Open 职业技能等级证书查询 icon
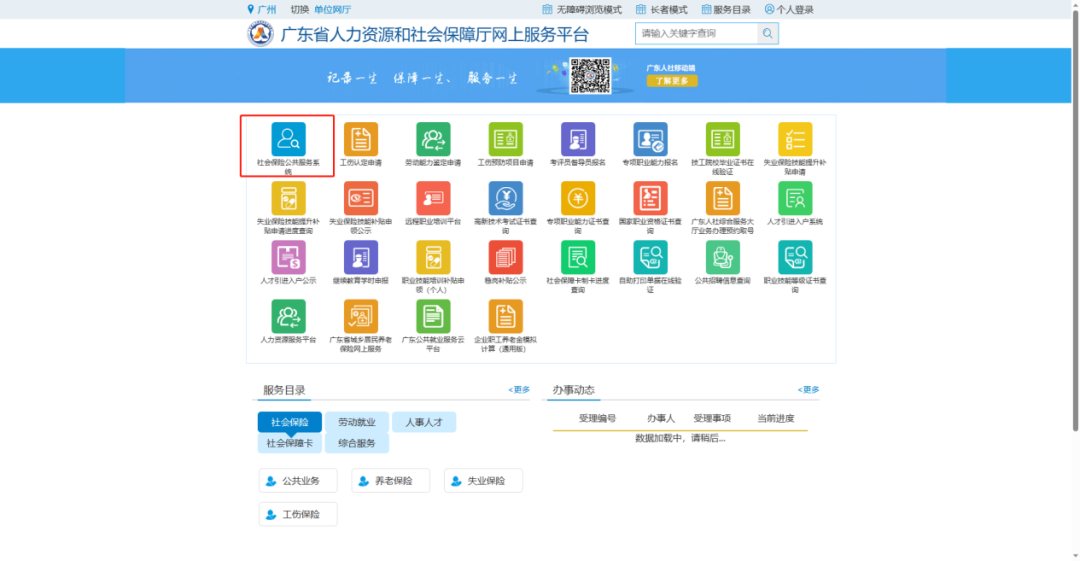 pos(795,258)
